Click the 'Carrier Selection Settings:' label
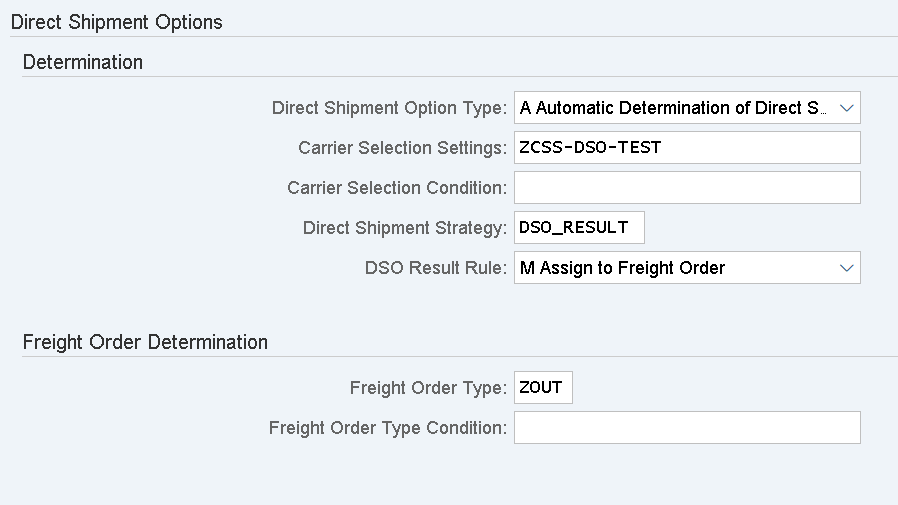898x505 pixels. pos(402,148)
